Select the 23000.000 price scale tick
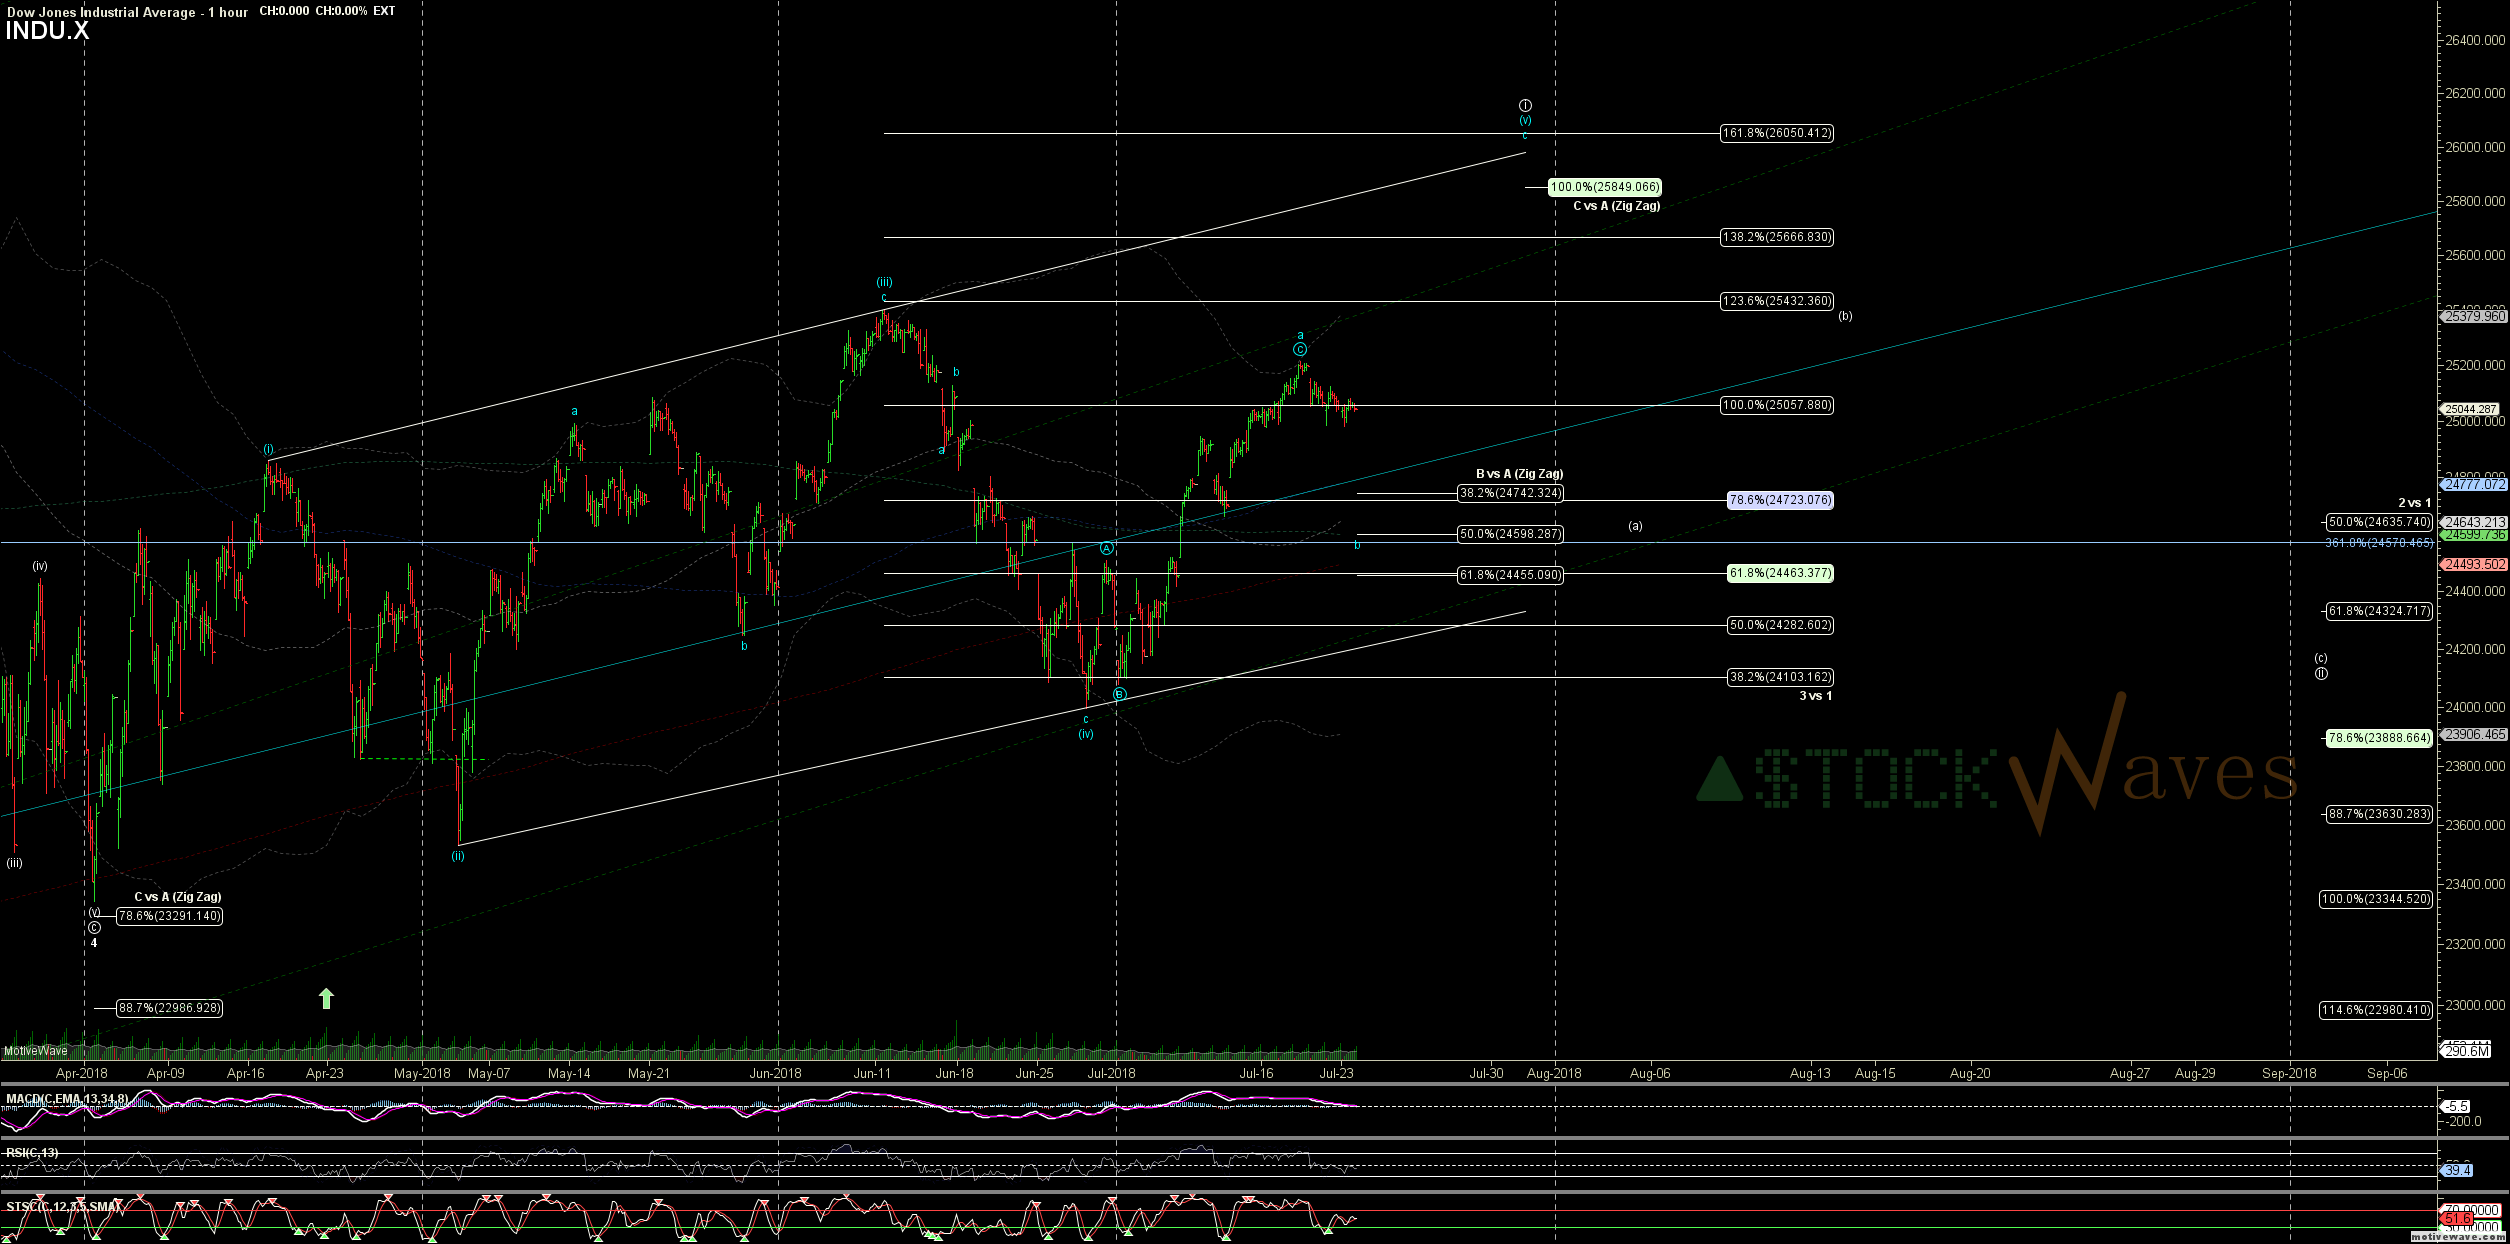This screenshot has width=2510, height=1244. coord(2476,1005)
